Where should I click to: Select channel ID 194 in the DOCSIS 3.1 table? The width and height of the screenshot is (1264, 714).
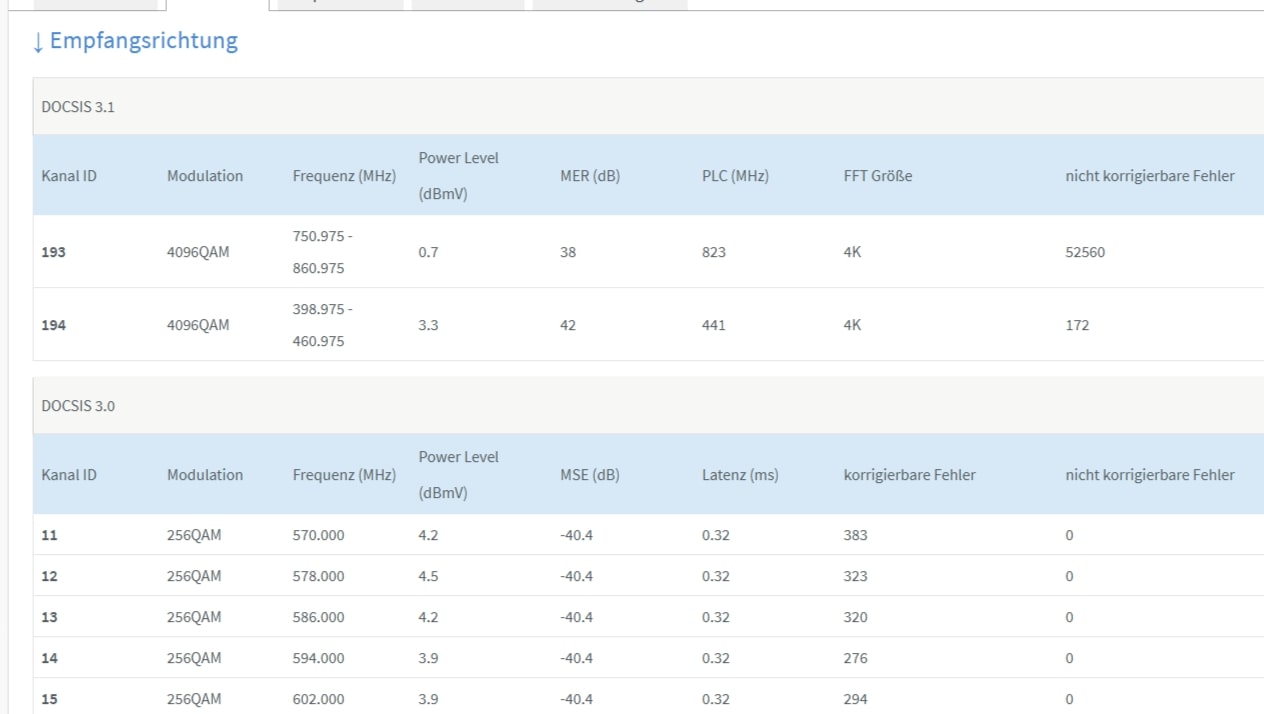coord(53,325)
